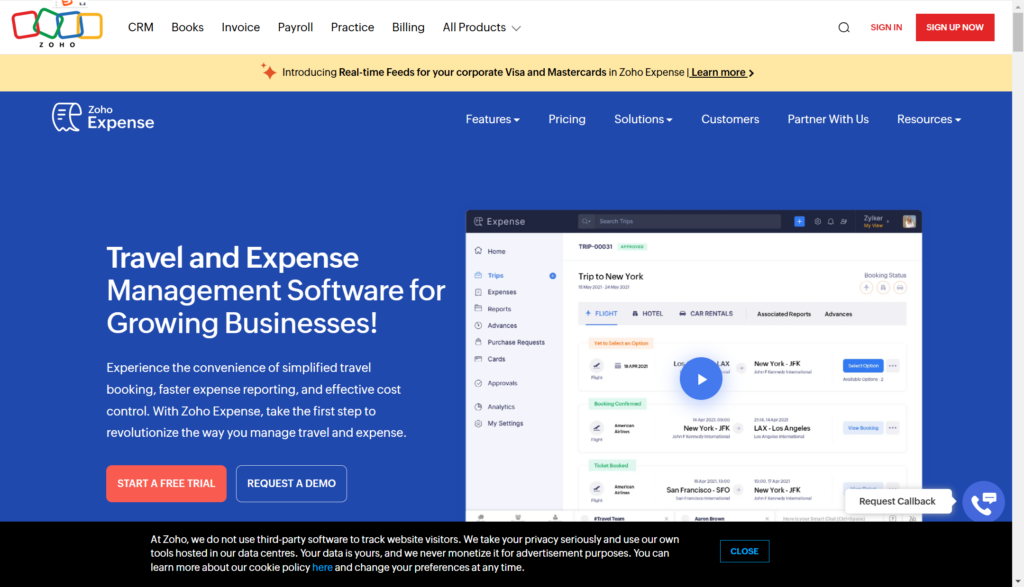
Task: Go to the Pricing page
Action: [567, 119]
